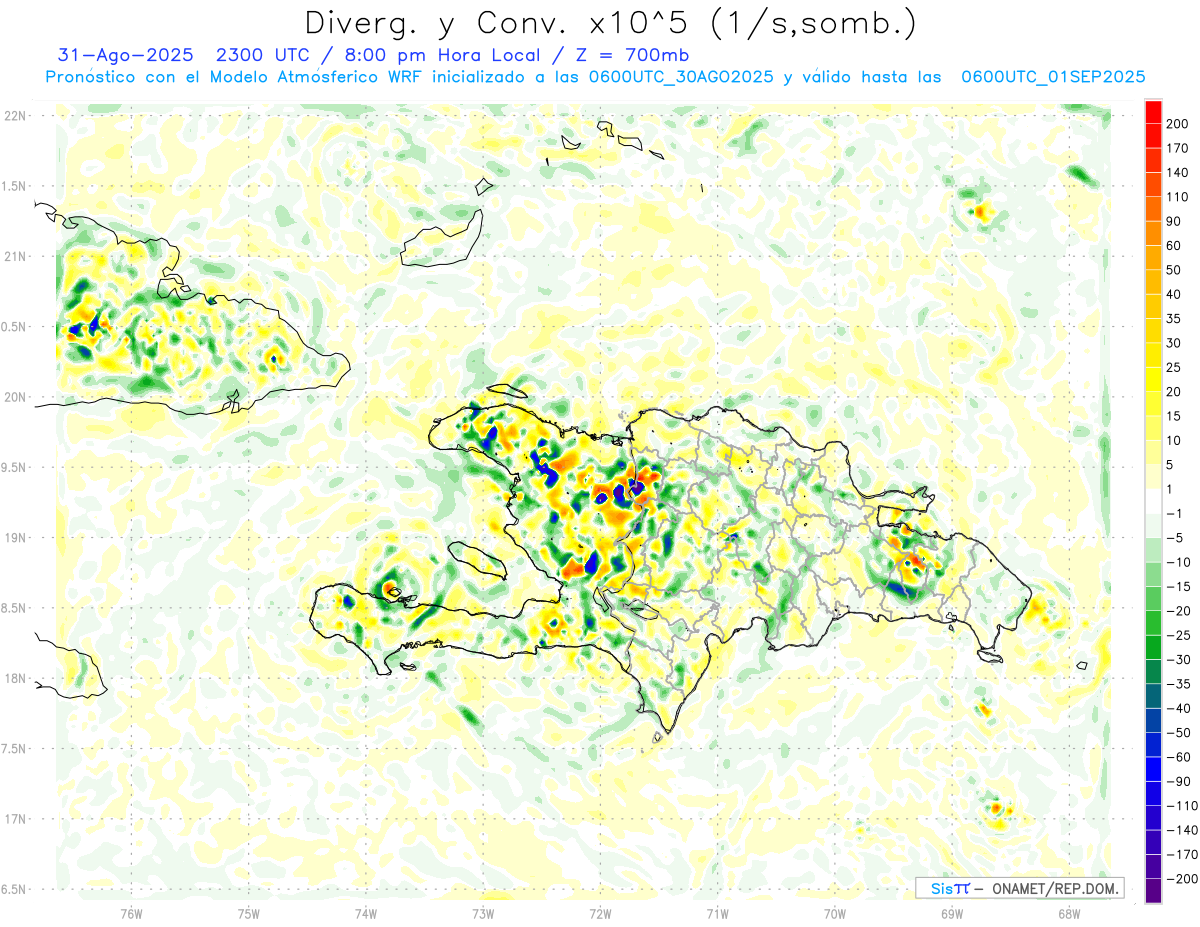Click the '22N' latitude label
Image resolution: width=1200 pixels, height=927 pixels.
click(16, 116)
